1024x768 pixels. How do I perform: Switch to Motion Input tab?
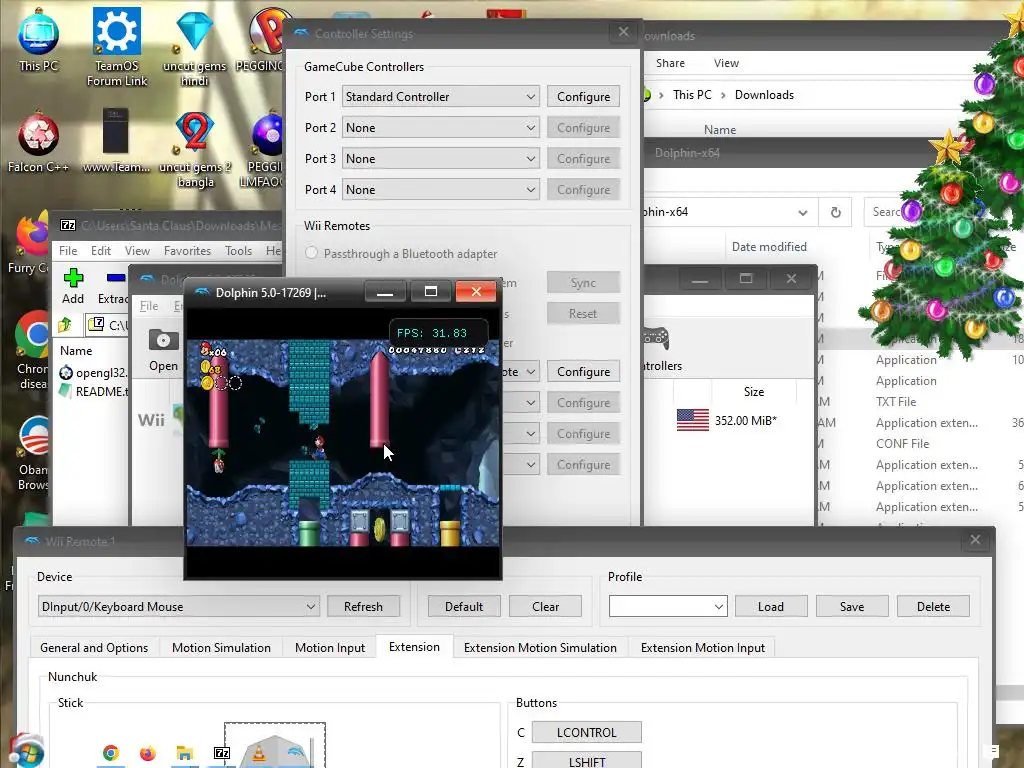(x=330, y=648)
